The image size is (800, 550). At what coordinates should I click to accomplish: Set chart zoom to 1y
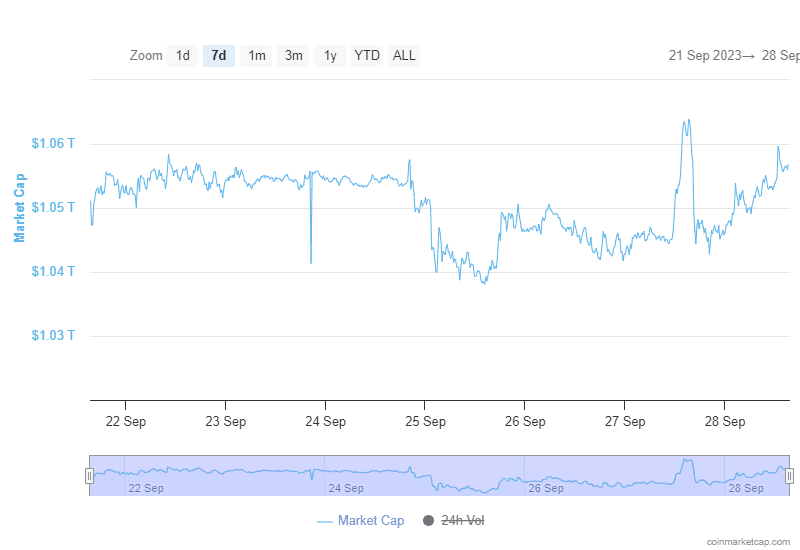[x=330, y=56]
